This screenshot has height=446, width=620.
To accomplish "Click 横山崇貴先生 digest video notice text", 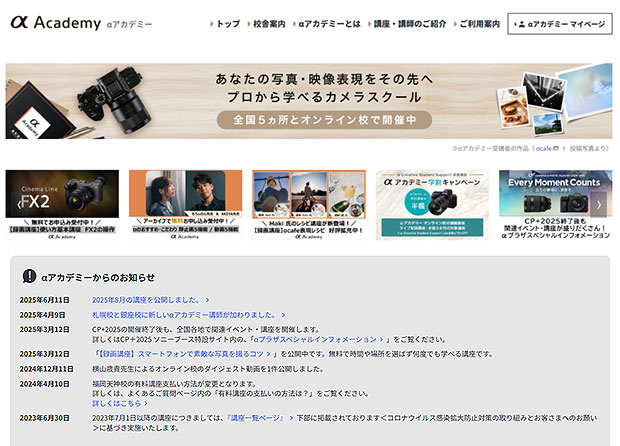I will pos(208,369).
